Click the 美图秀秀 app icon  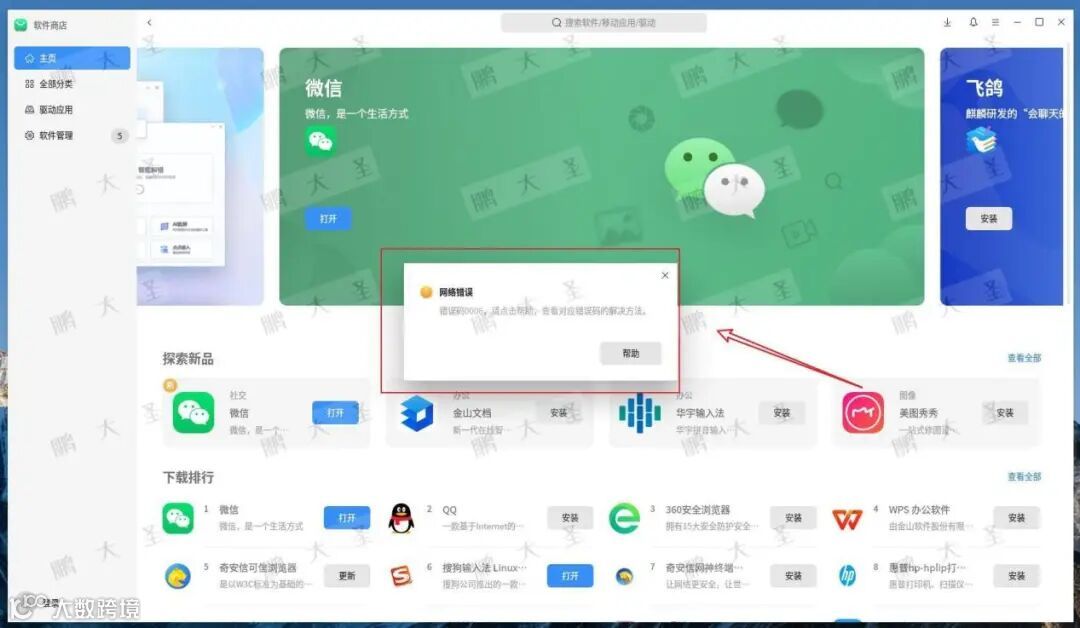[x=863, y=412]
